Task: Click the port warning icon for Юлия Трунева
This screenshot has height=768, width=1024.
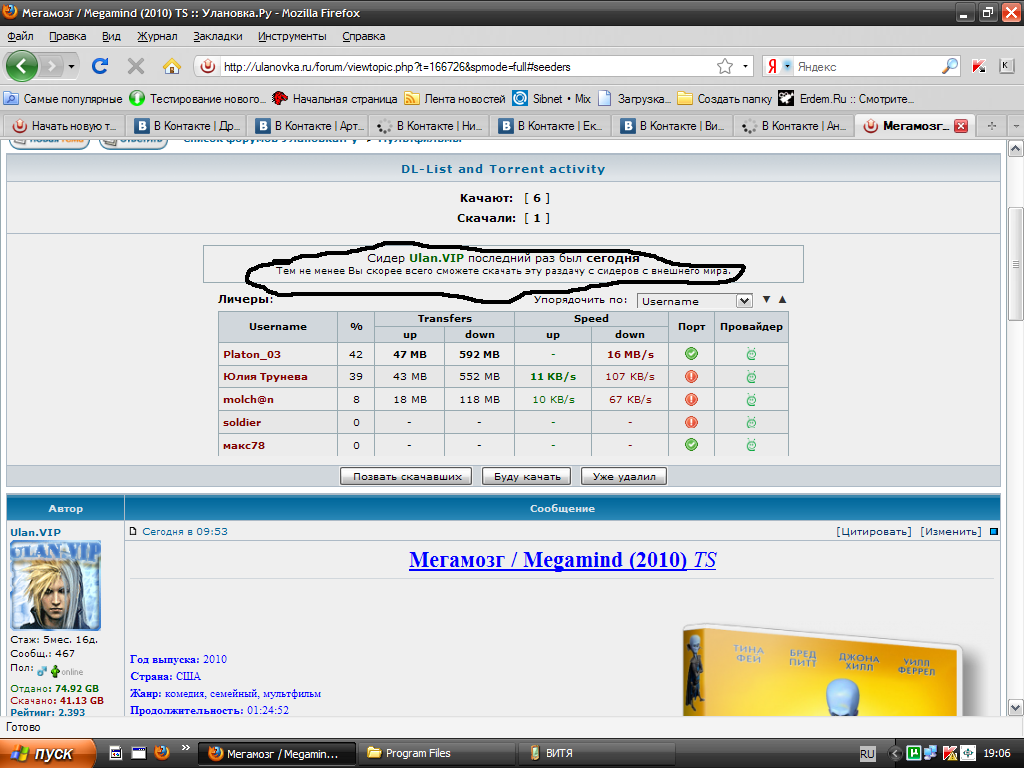Action: pos(691,377)
